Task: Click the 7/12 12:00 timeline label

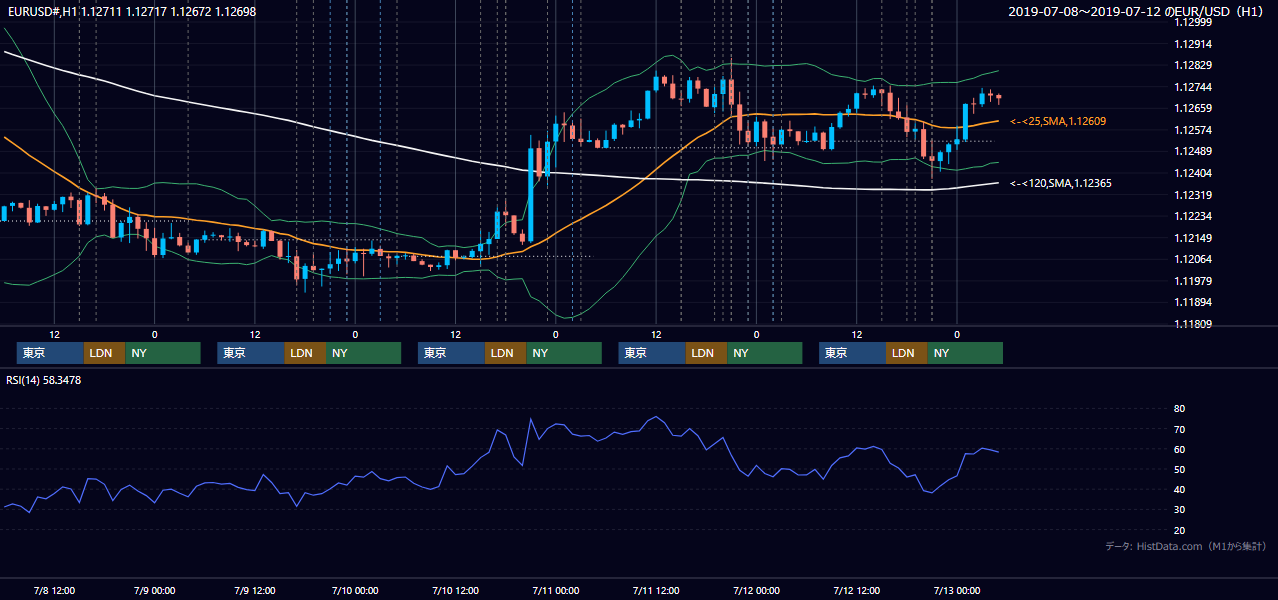Action: (x=856, y=590)
